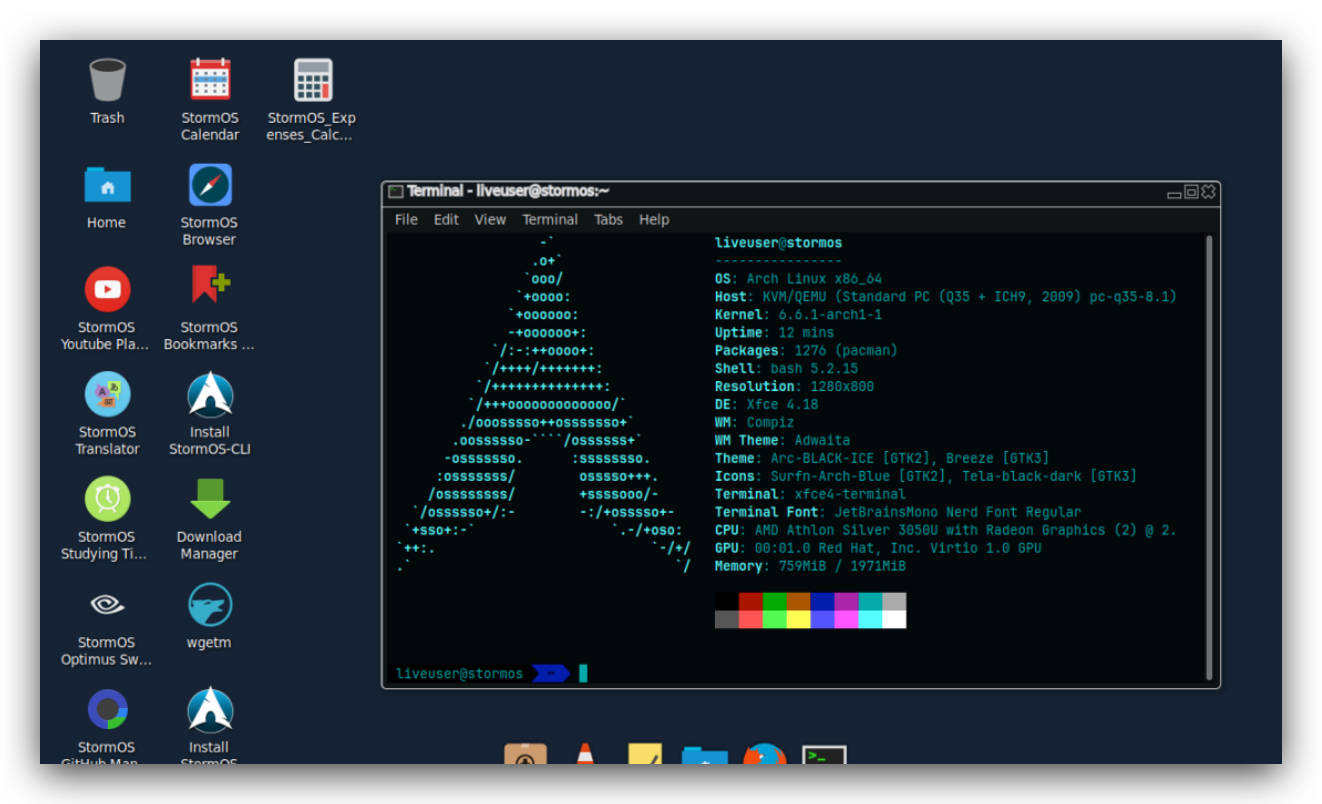Open the Home folder icon
Image resolution: width=1322 pixels, height=804 pixels.
pyautogui.click(x=107, y=184)
